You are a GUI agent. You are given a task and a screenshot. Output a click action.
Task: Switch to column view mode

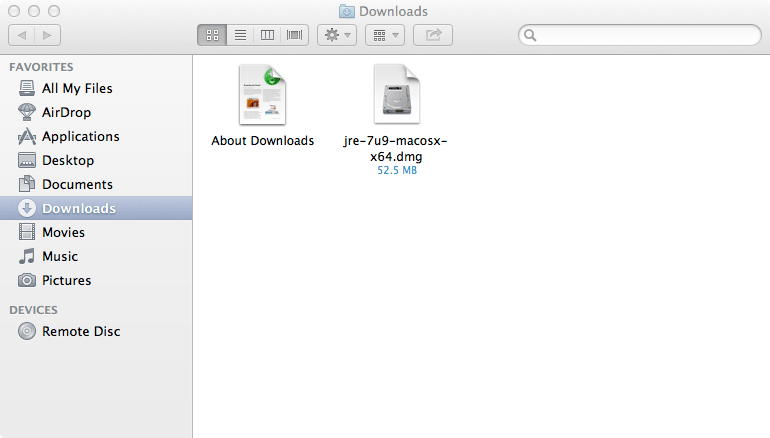coord(267,35)
